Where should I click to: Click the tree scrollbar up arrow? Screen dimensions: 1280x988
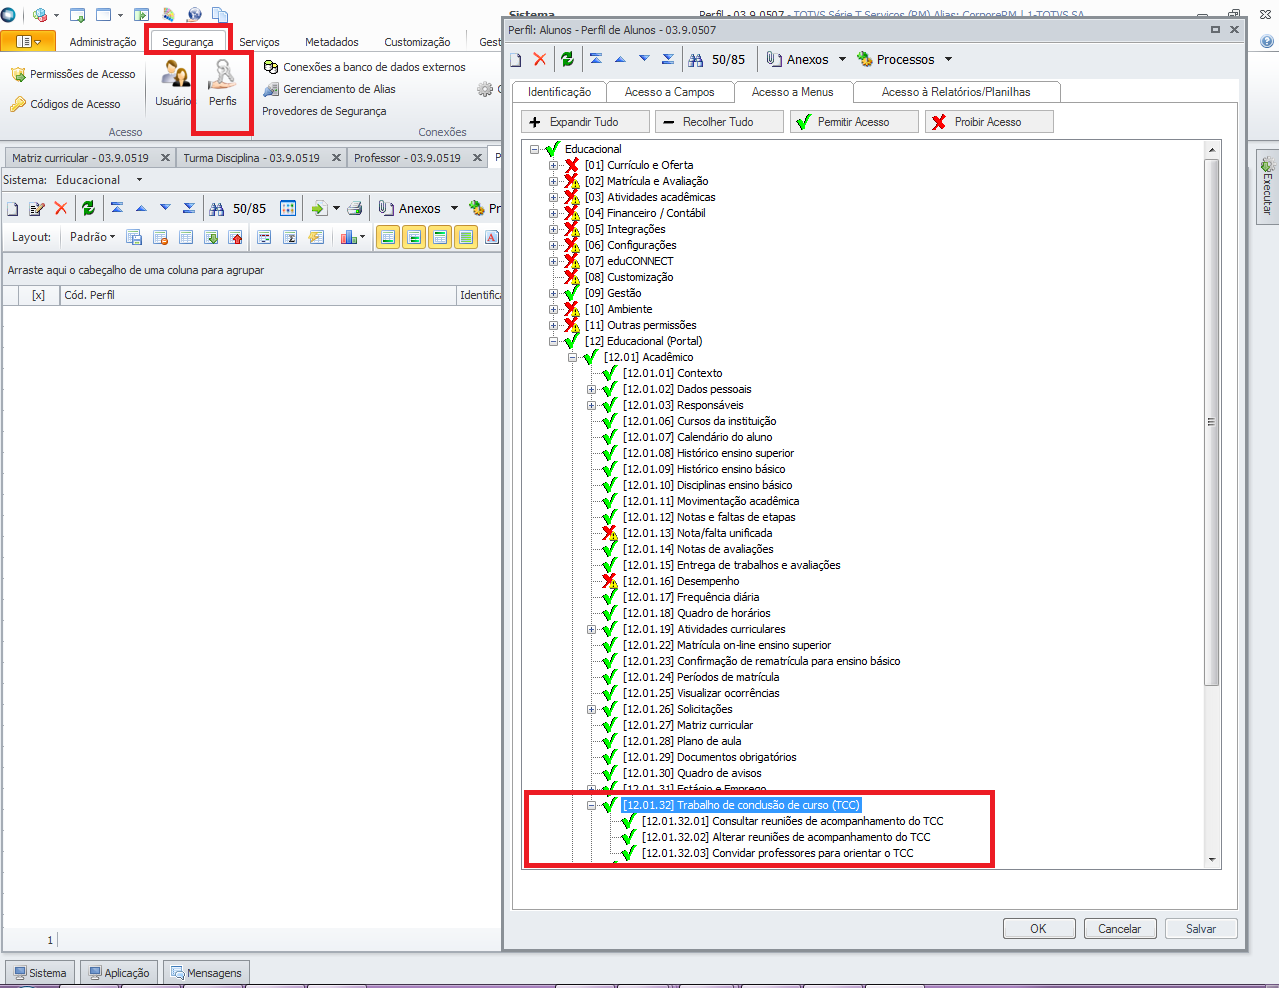[1212, 150]
